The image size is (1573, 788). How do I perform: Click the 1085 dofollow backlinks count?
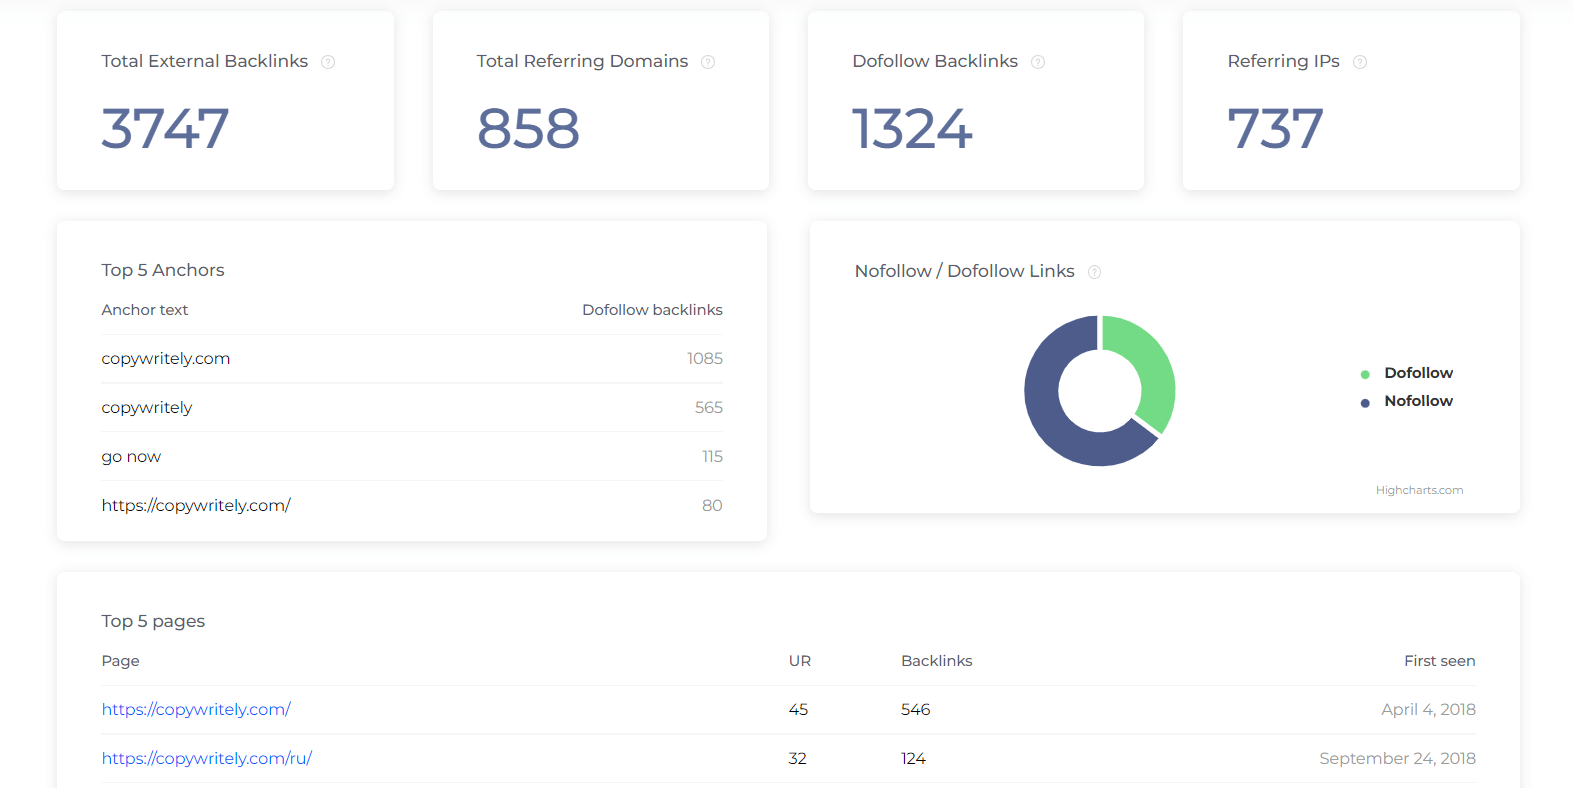705,359
